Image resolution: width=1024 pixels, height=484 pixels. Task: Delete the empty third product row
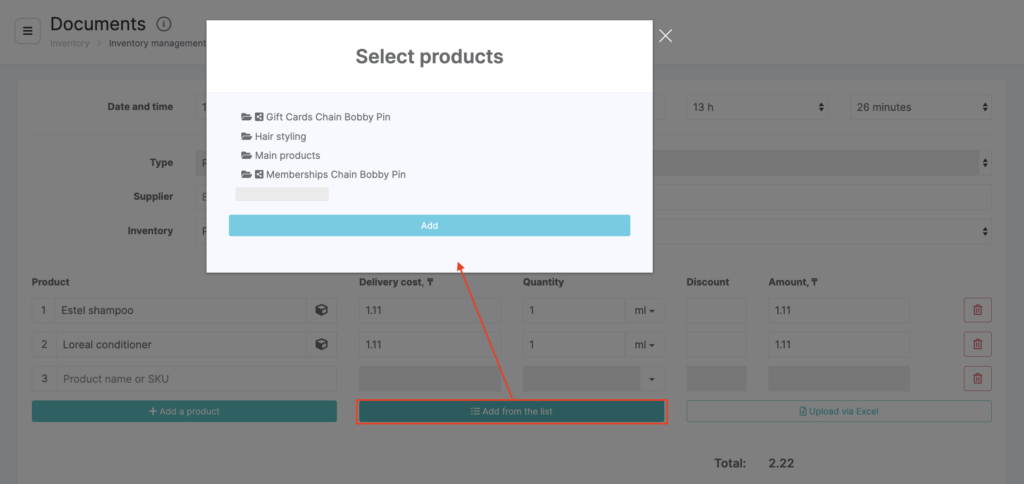pos(977,379)
